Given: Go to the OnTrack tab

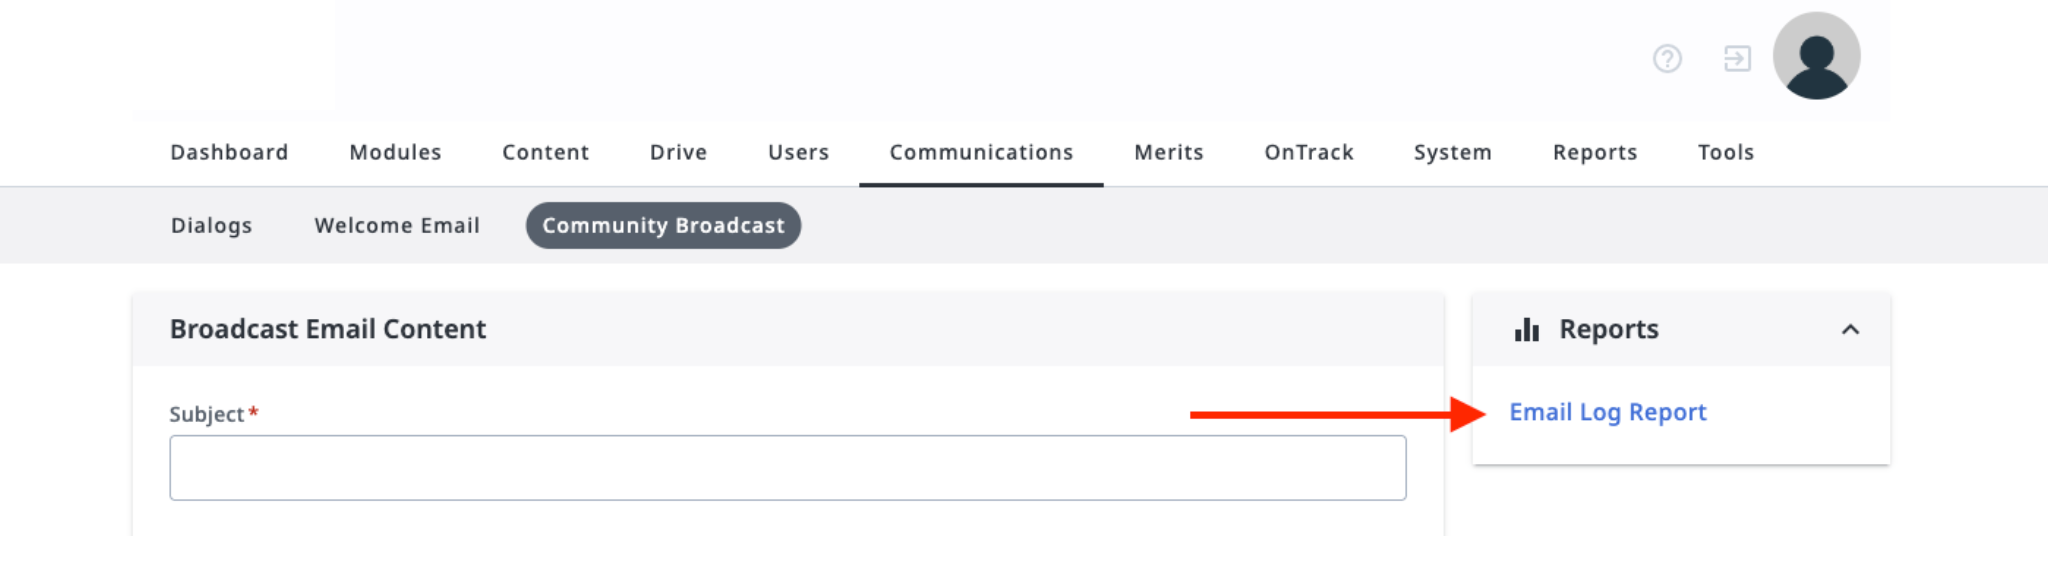Looking at the screenshot, I should [x=1308, y=152].
